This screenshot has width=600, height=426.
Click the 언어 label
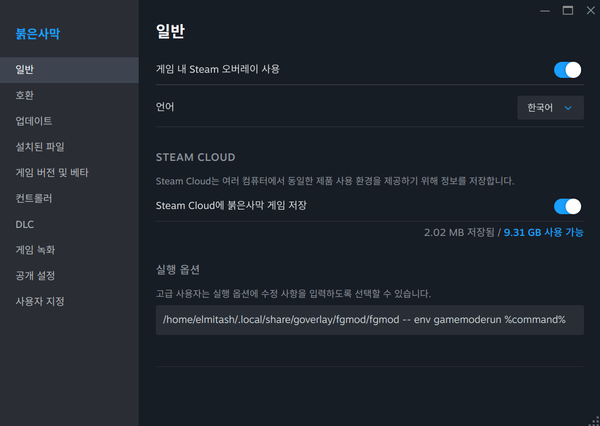[165, 107]
